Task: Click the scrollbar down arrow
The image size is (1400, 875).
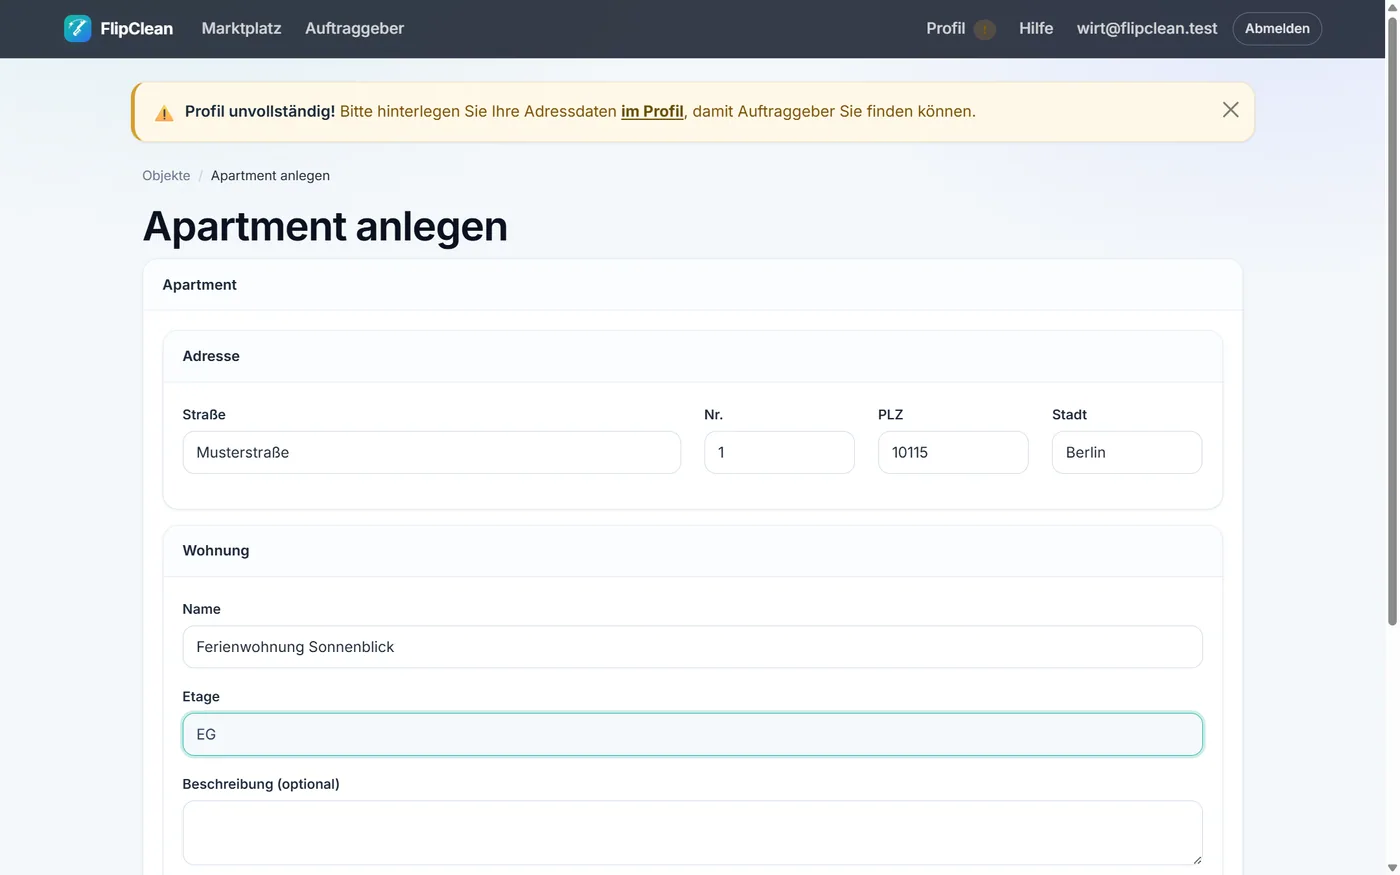Action: point(1392,867)
